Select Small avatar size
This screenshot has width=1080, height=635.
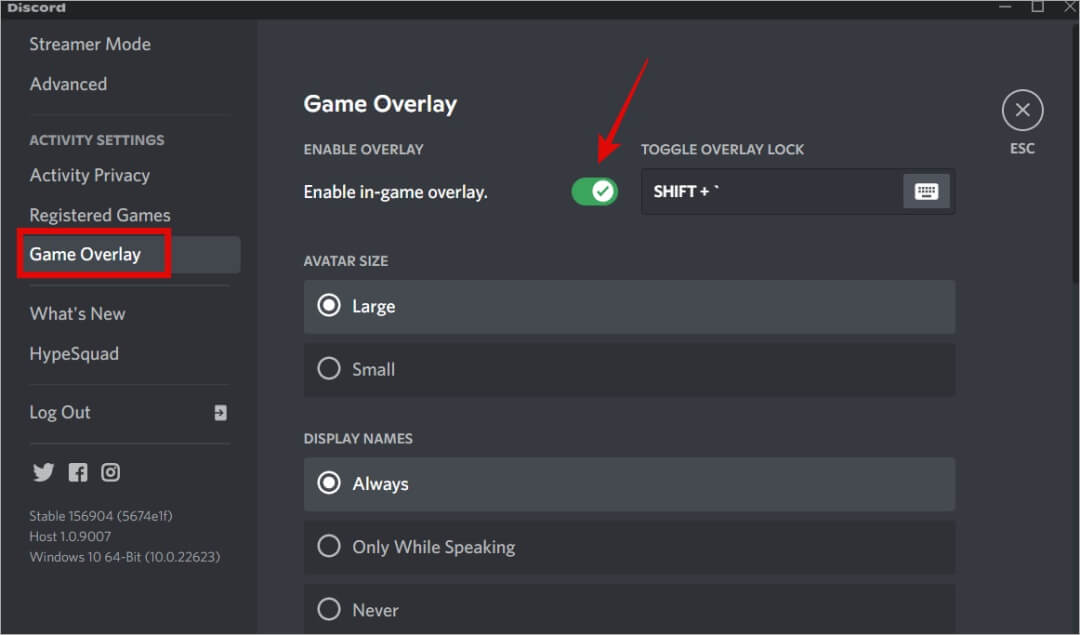pos(629,370)
